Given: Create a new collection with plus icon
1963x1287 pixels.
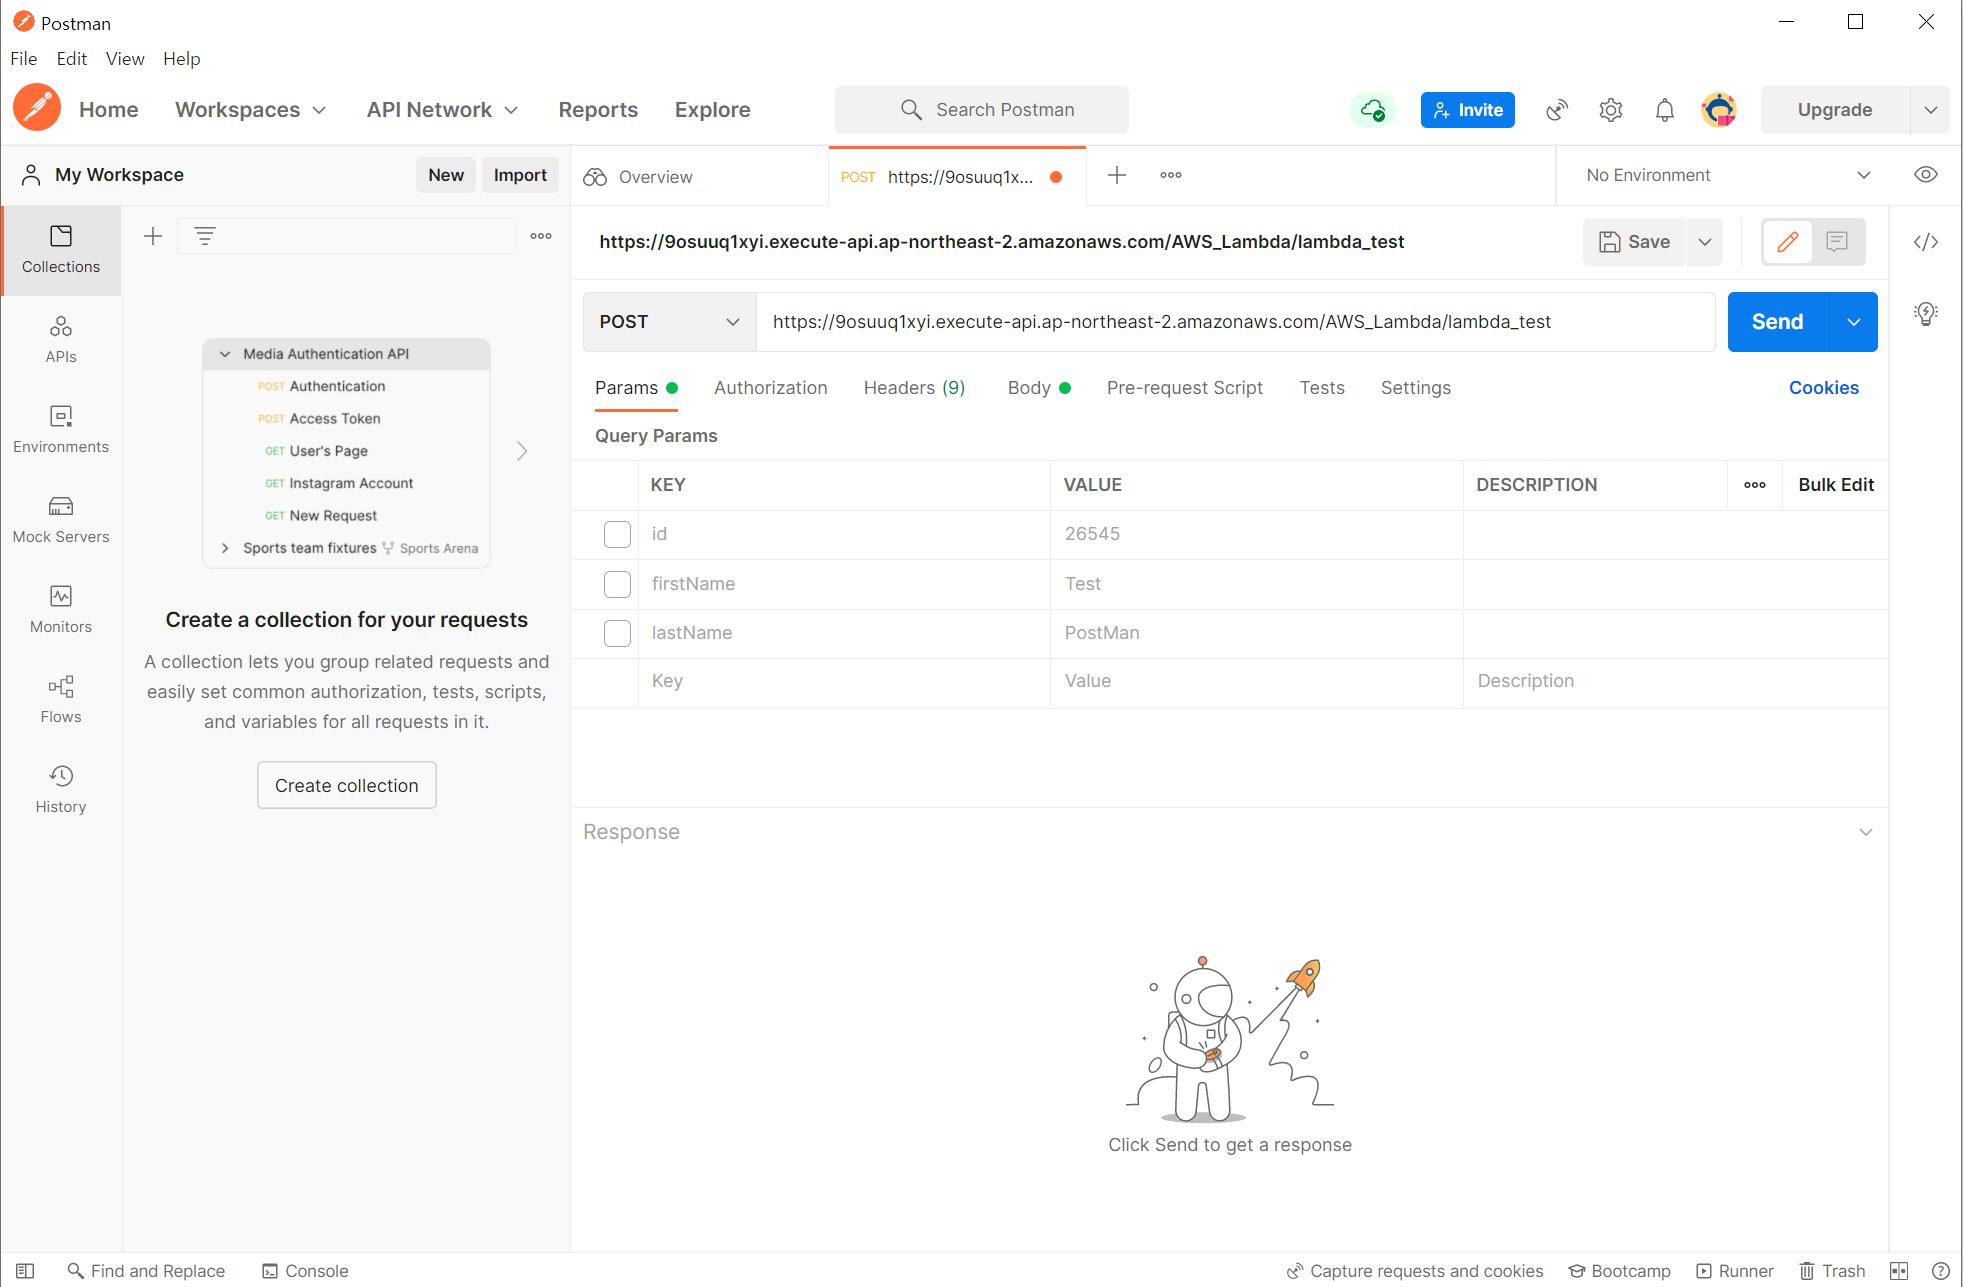Looking at the screenshot, I should pyautogui.click(x=153, y=236).
